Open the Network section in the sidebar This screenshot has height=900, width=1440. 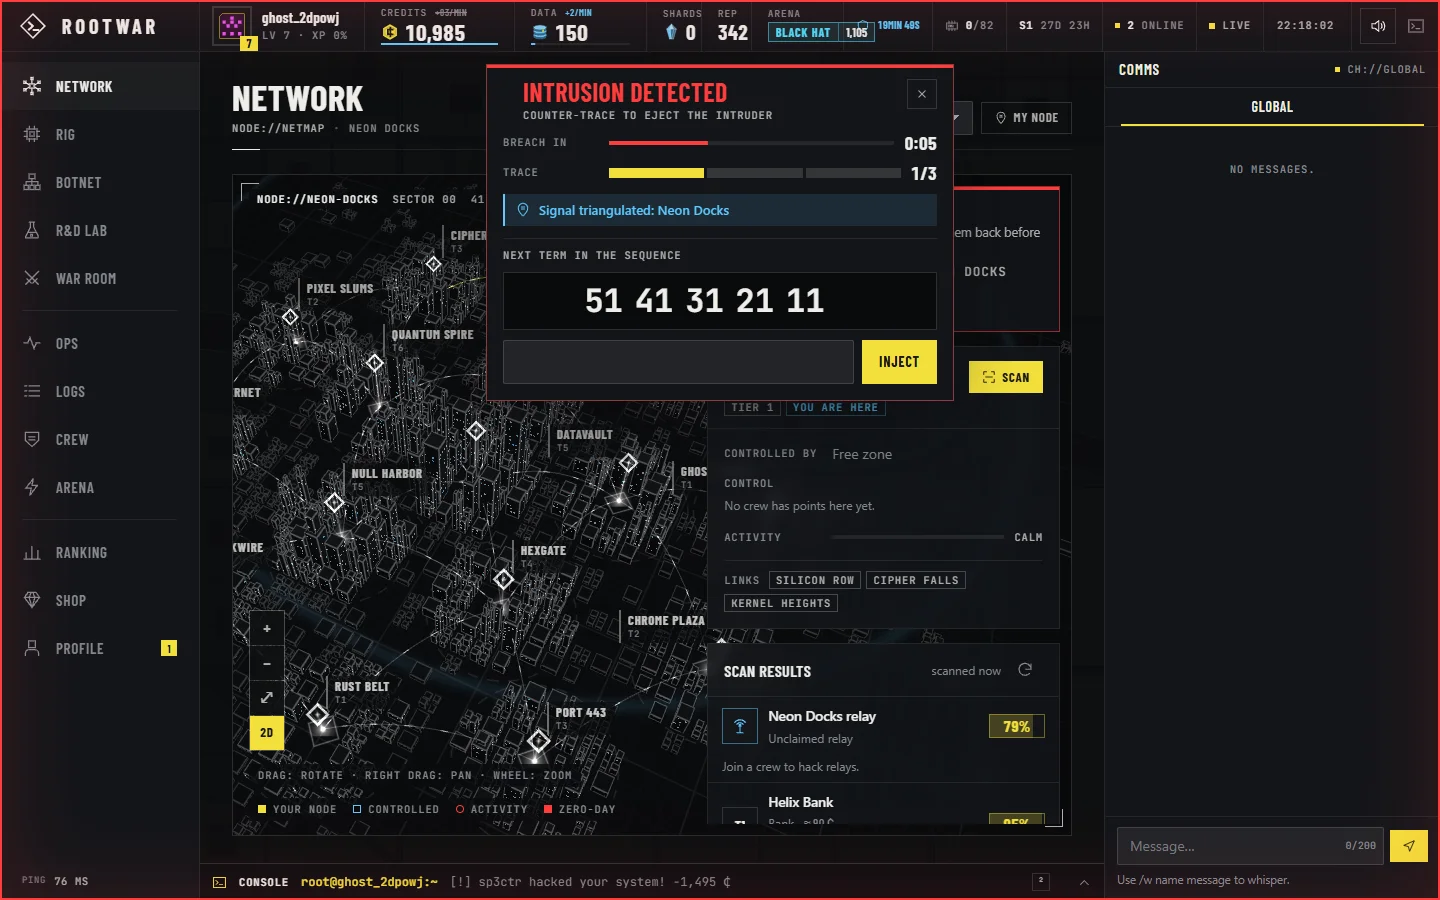click(100, 87)
